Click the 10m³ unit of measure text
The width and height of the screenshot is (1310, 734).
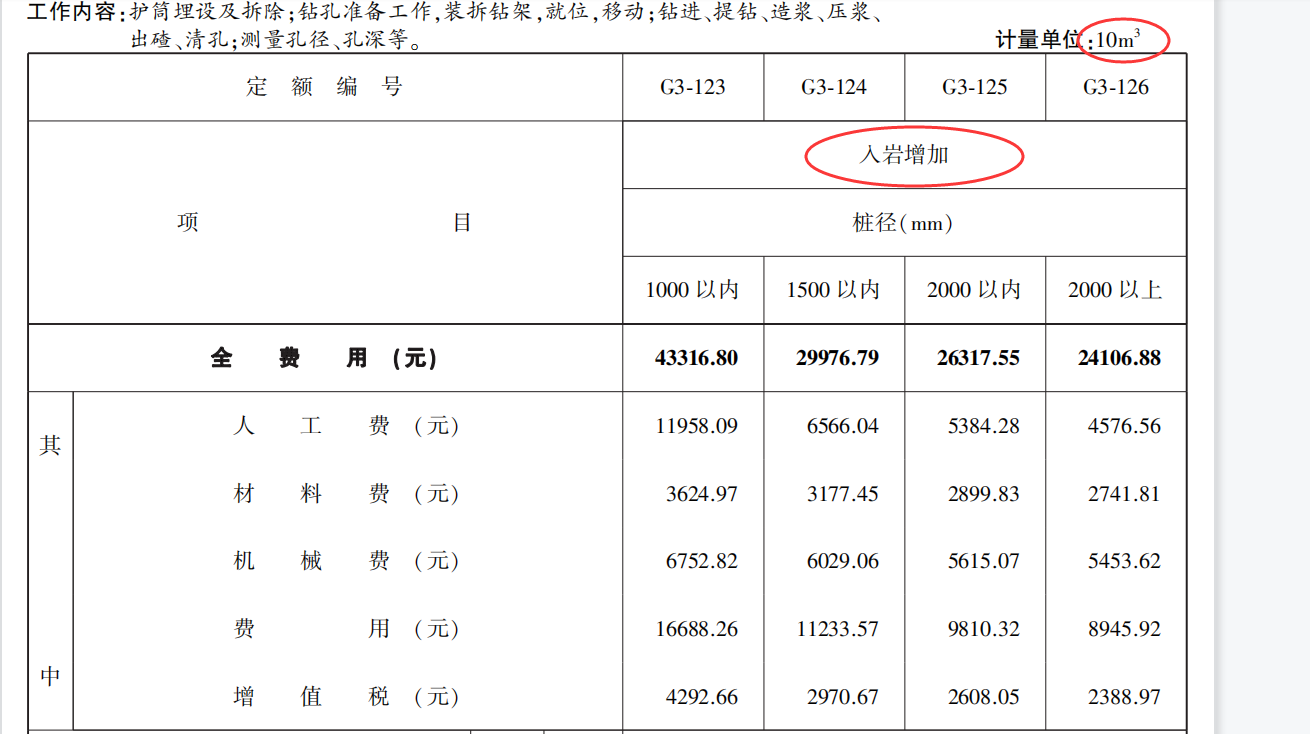(1118, 40)
